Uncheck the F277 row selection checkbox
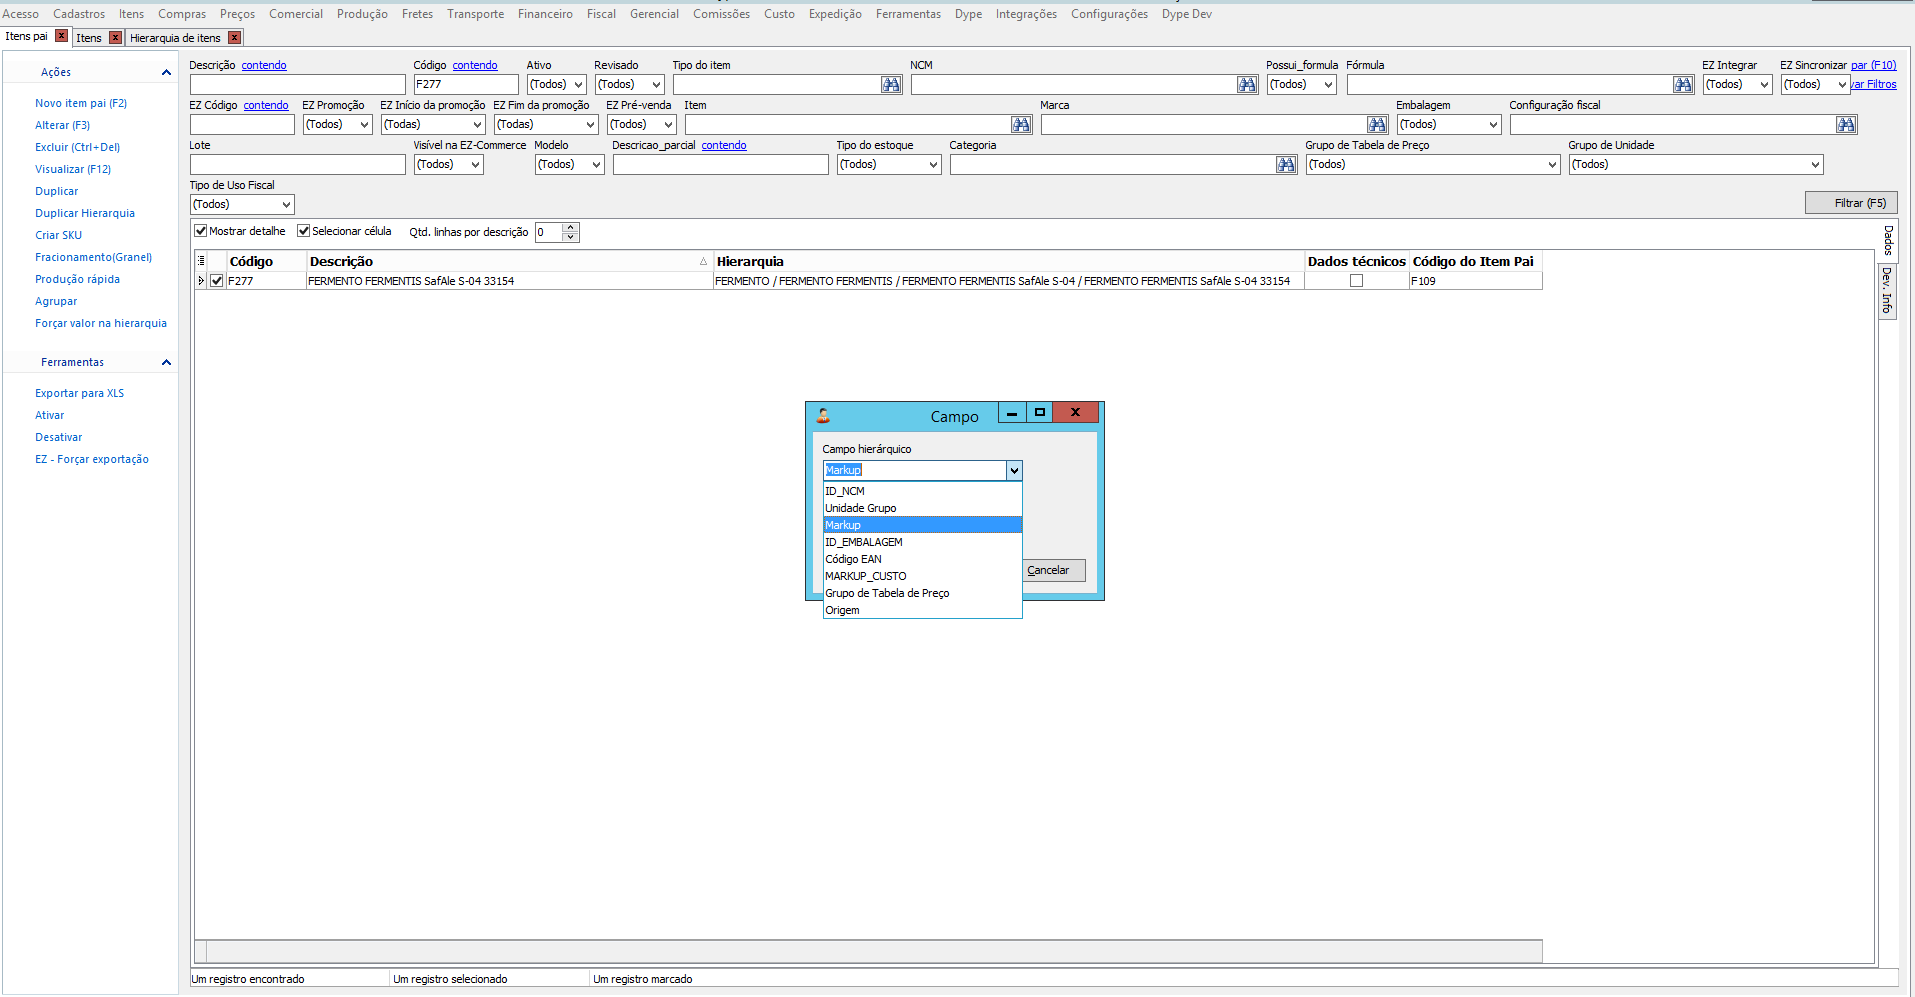 217,281
